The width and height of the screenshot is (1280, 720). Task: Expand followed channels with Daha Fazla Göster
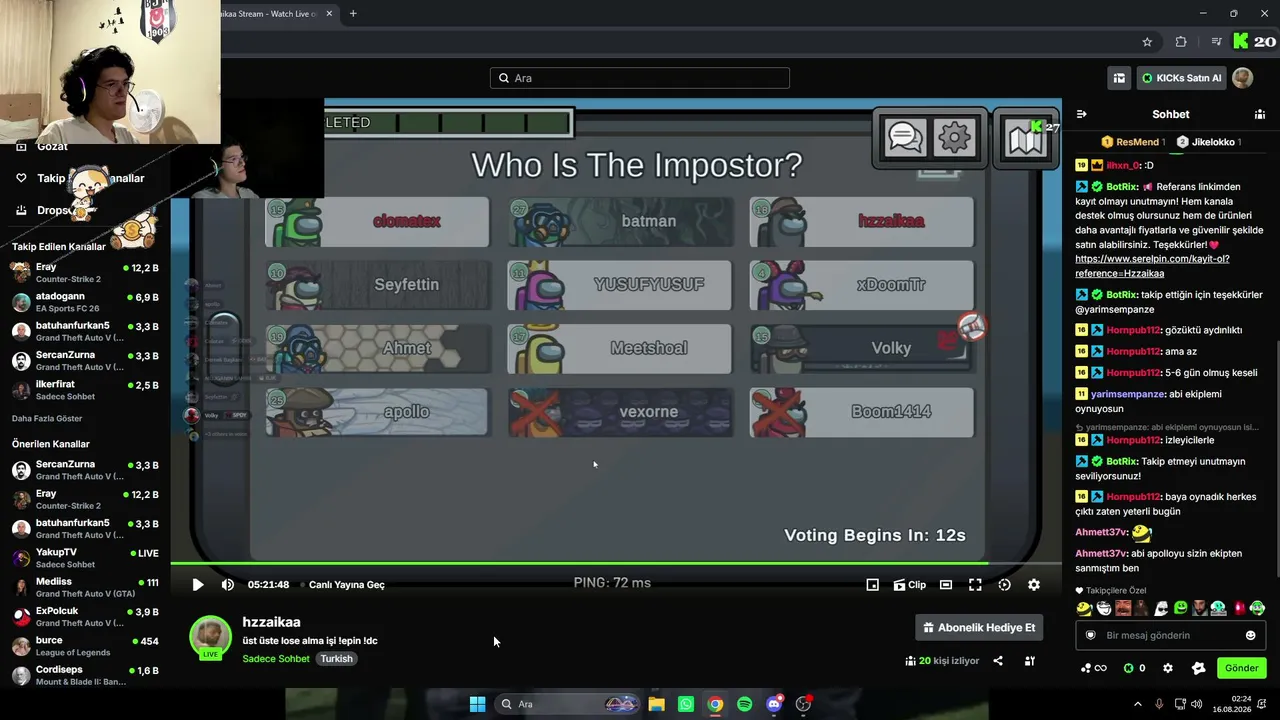[x=47, y=418]
